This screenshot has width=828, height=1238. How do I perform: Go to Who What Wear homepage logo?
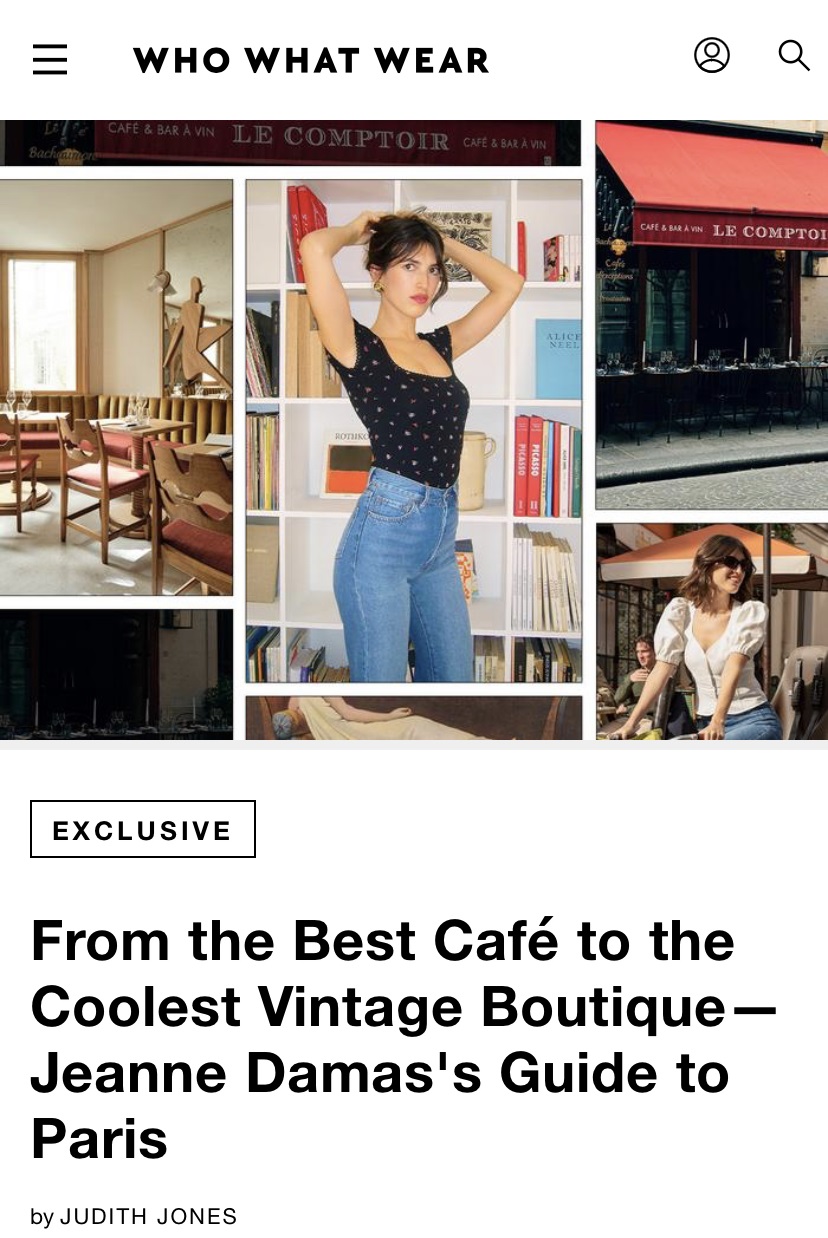tap(311, 60)
